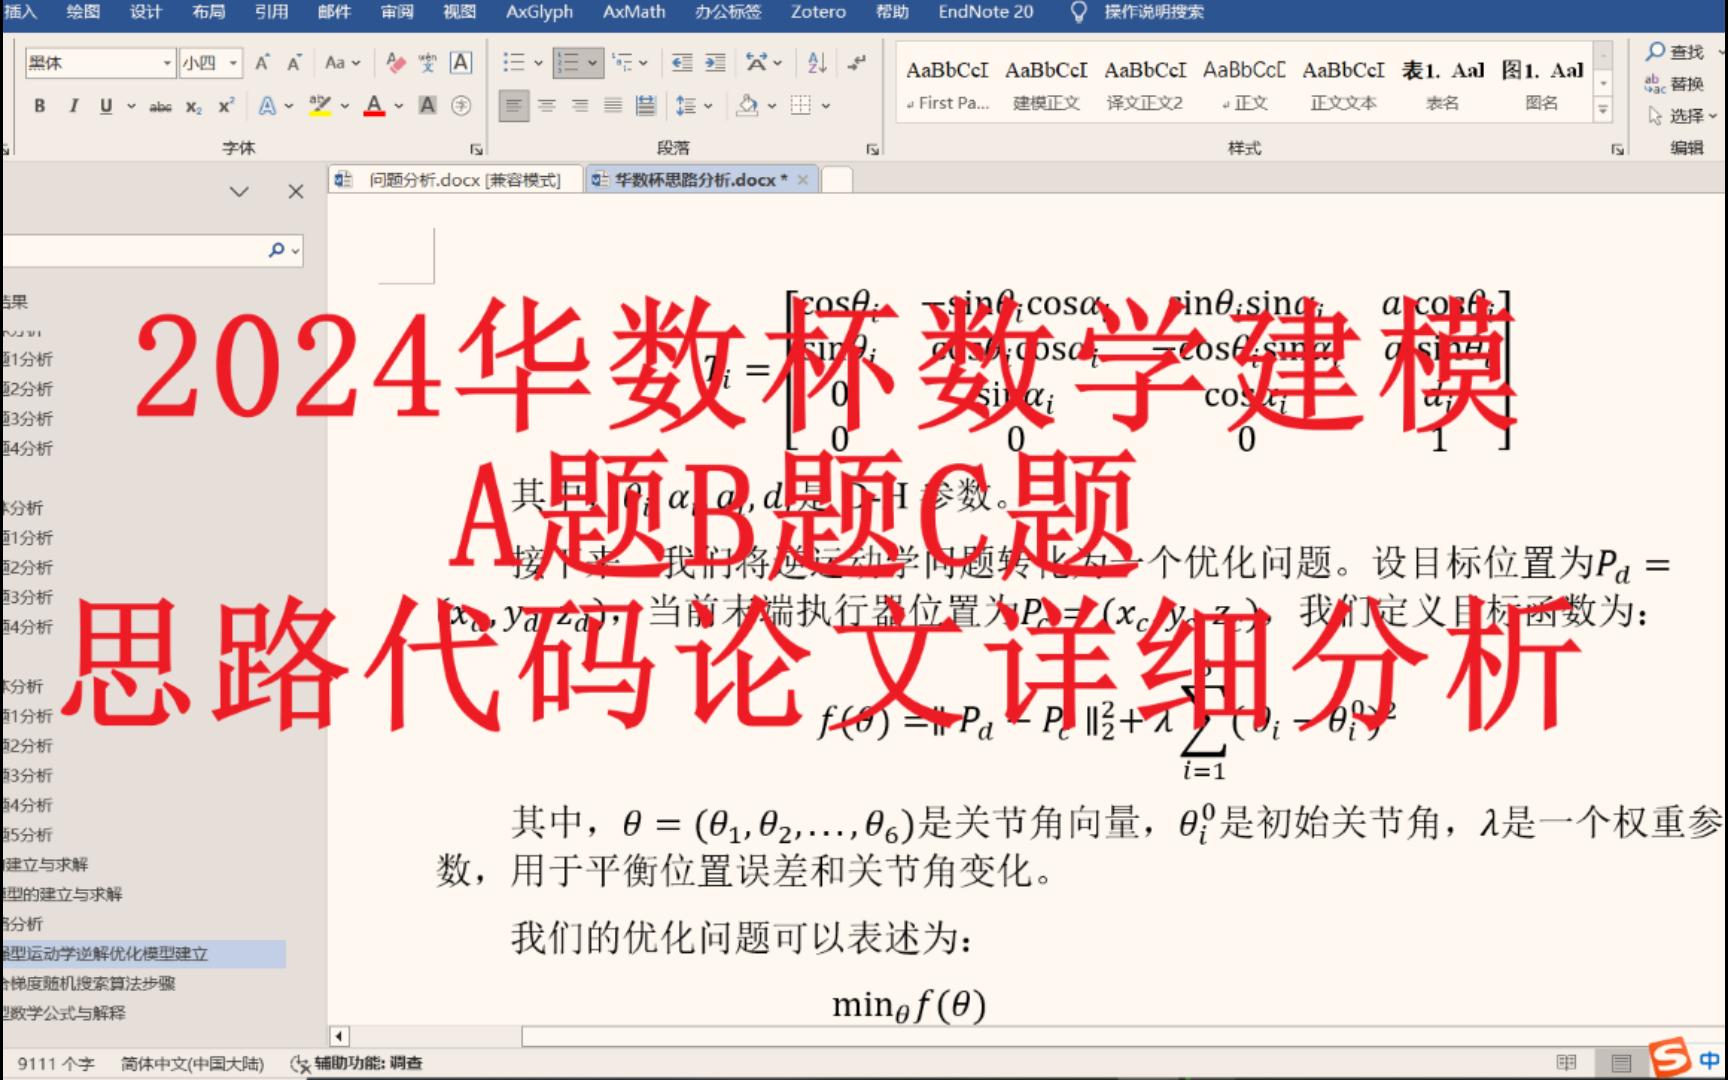Center align the paragraph
The height and width of the screenshot is (1080, 1728).
tap(546, 105)
